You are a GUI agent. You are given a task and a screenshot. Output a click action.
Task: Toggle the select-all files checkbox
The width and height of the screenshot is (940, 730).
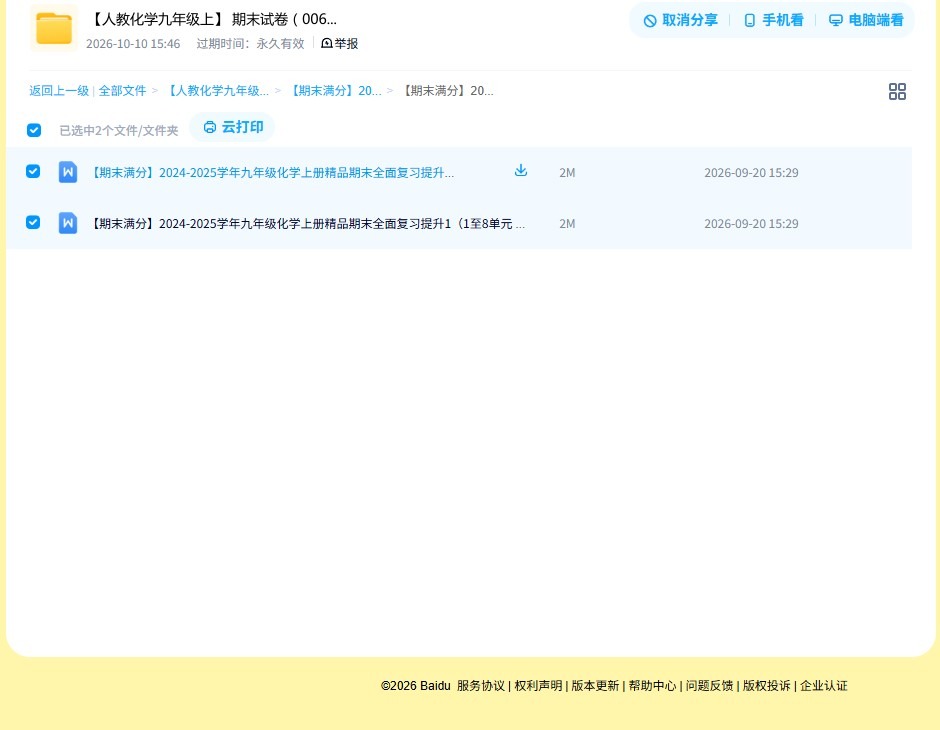(x=34, y=130)
